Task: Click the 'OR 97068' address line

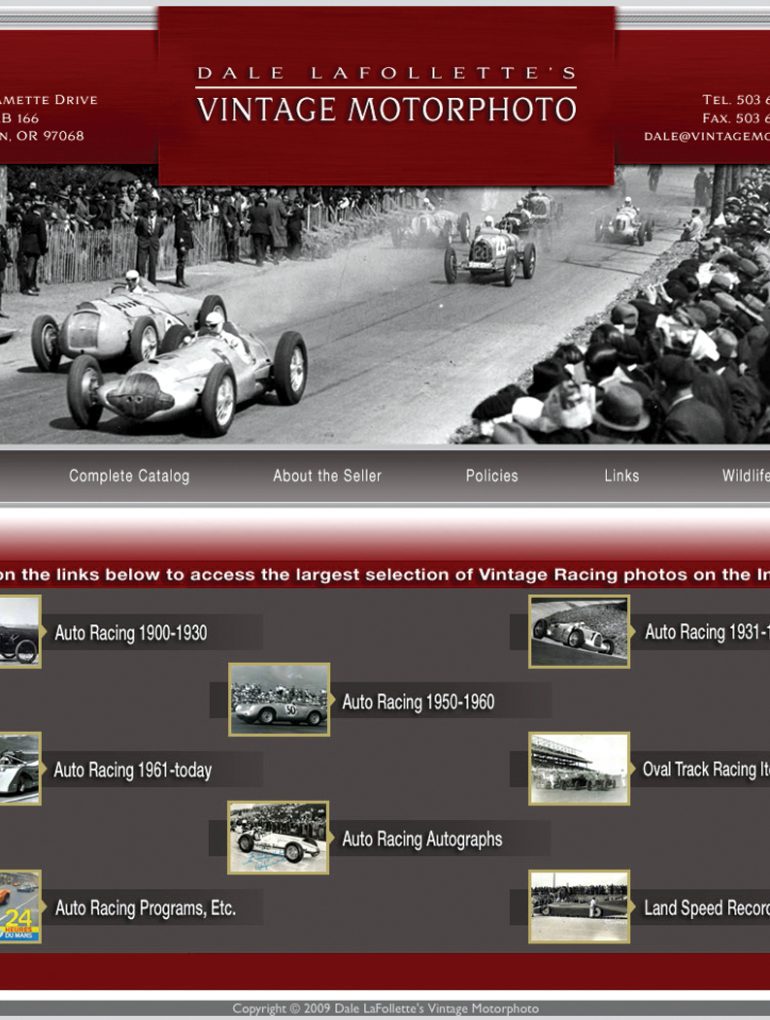Action: click(42, 136)
